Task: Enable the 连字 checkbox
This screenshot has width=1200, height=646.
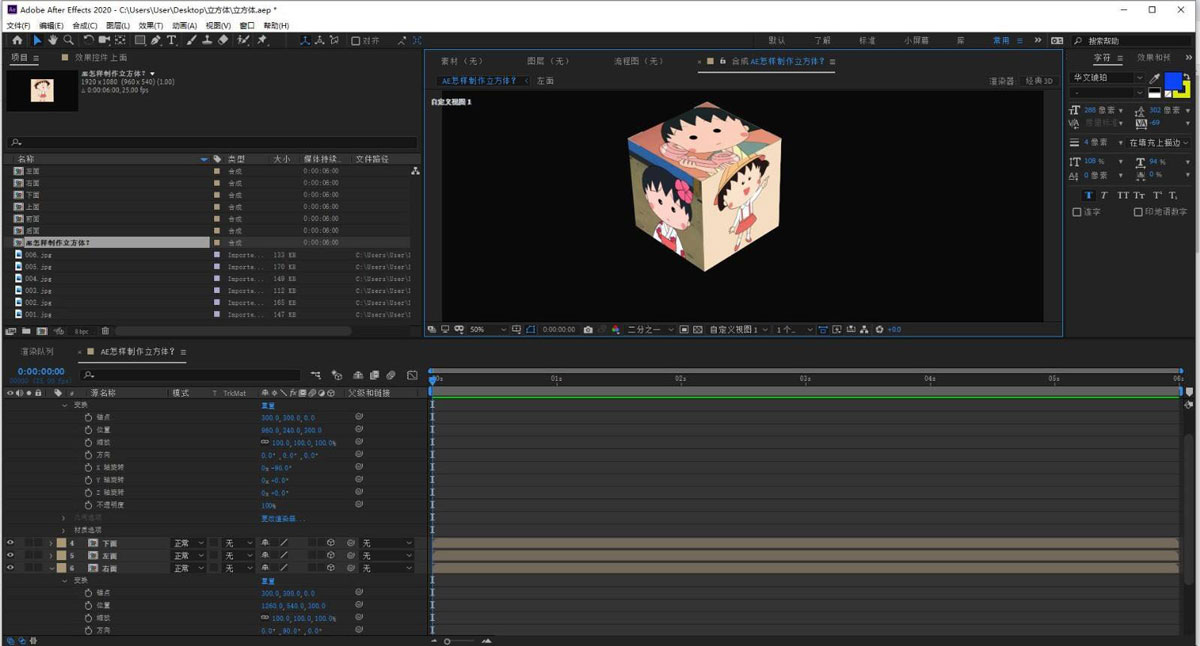Action: pos(1077,212)
